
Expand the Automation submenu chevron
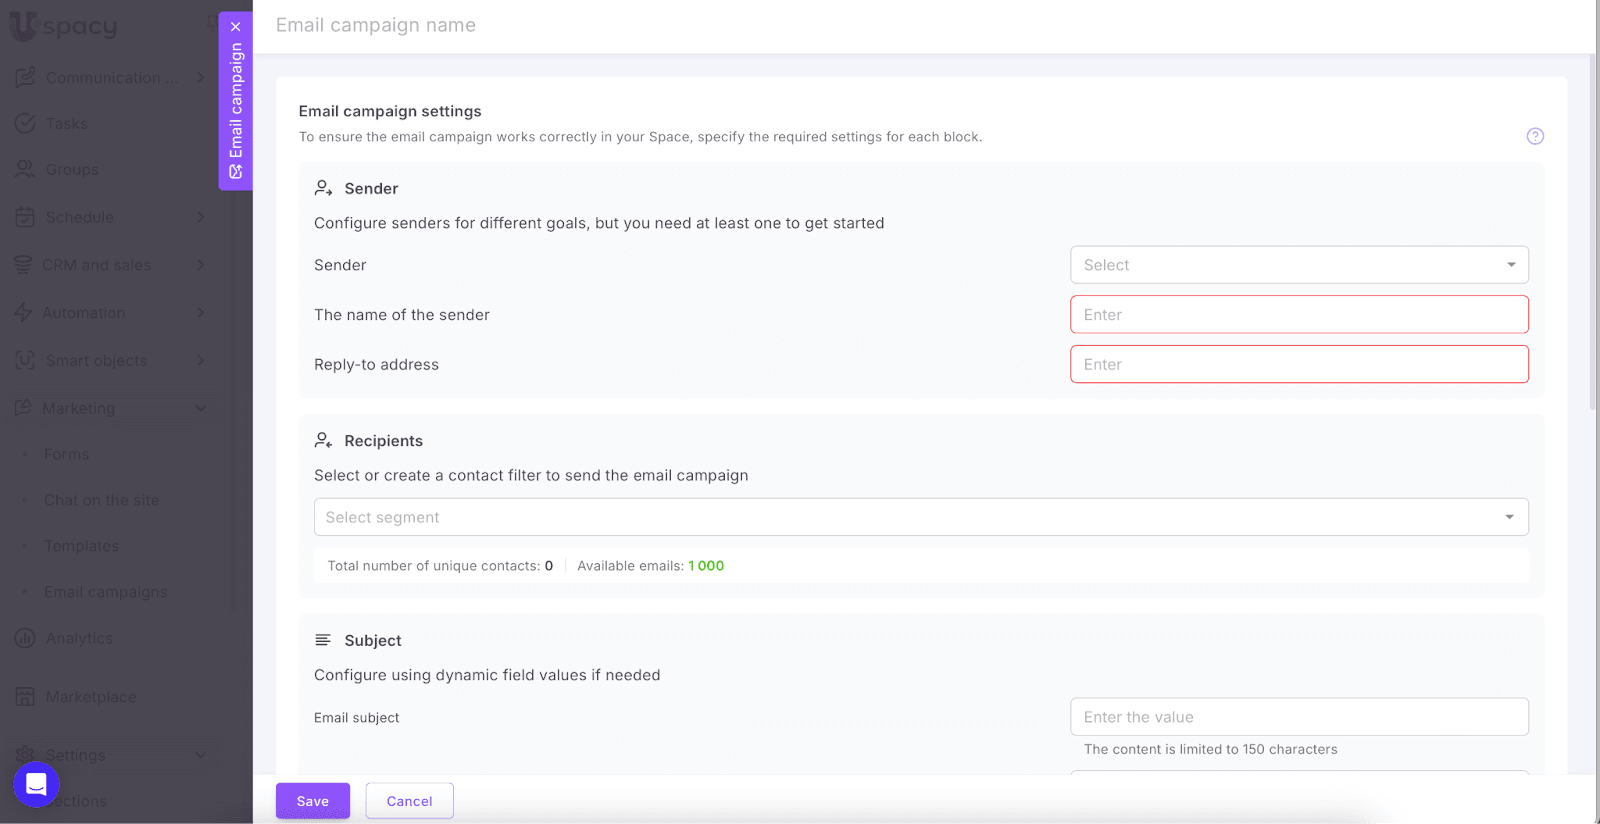[201, 313]
